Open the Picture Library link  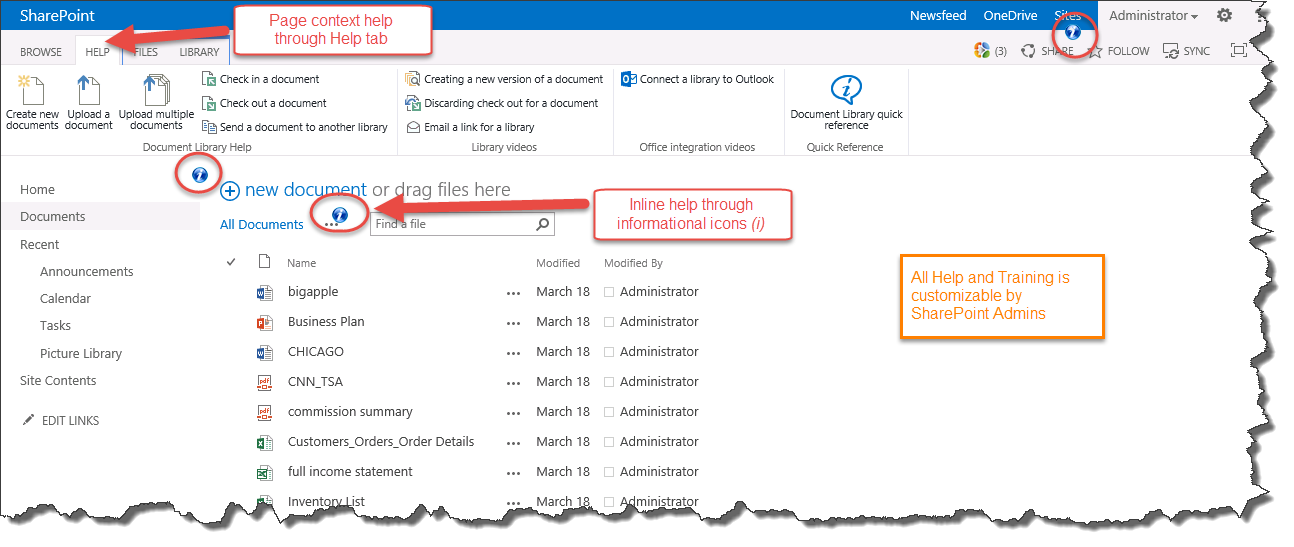click(81, 353)
